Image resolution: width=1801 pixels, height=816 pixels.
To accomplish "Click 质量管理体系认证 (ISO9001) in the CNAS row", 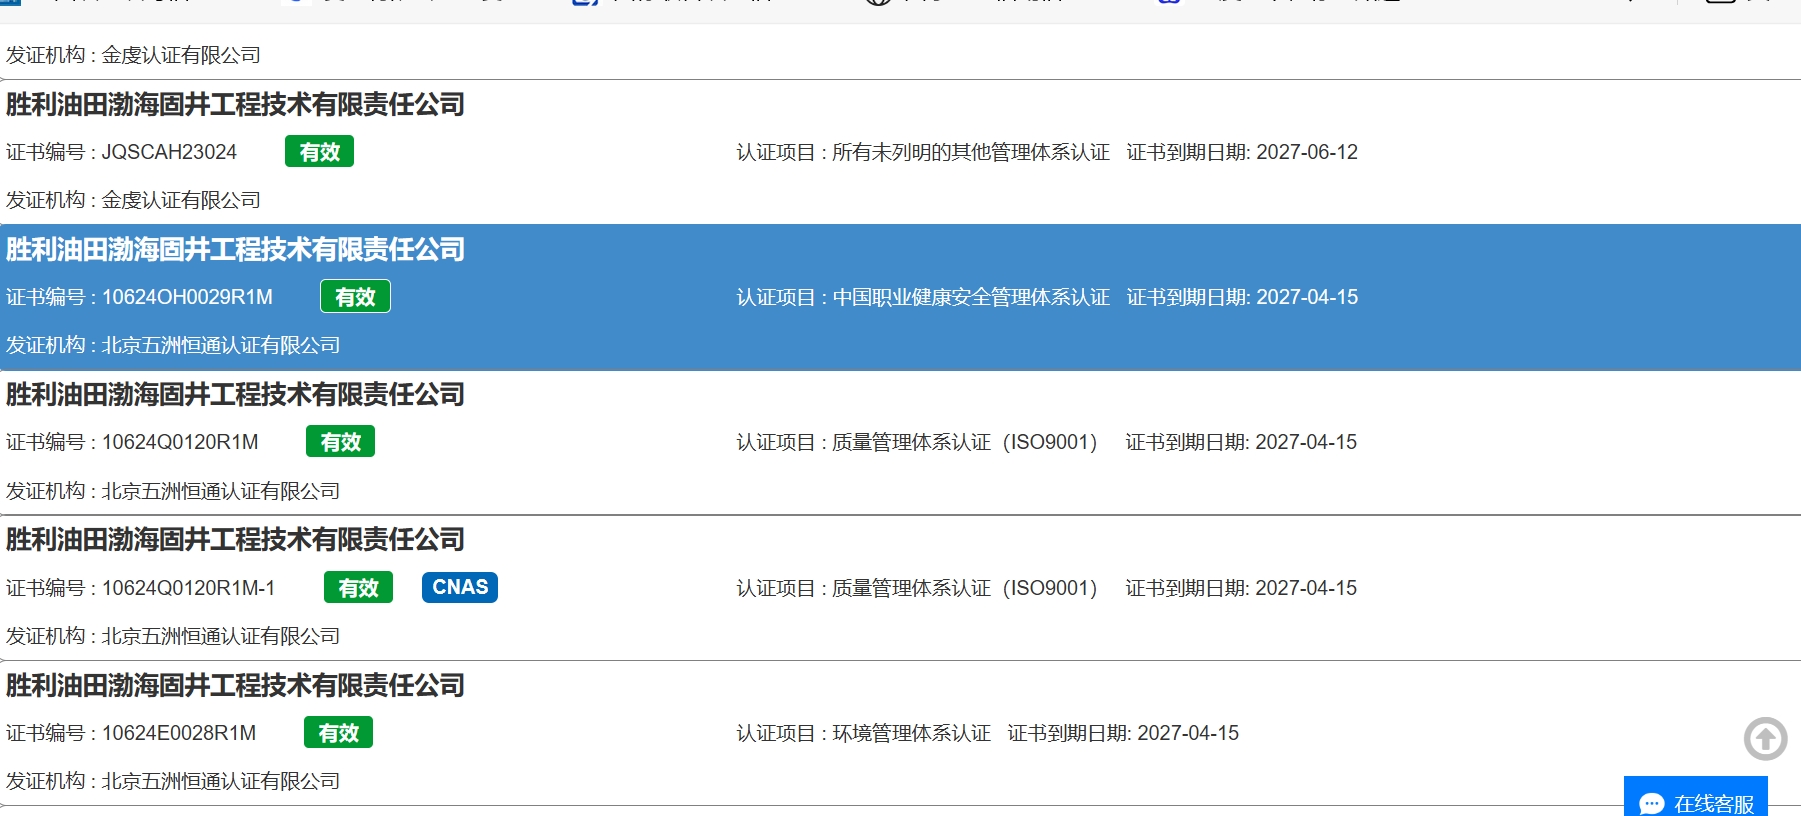I will (x=965, y=588).
